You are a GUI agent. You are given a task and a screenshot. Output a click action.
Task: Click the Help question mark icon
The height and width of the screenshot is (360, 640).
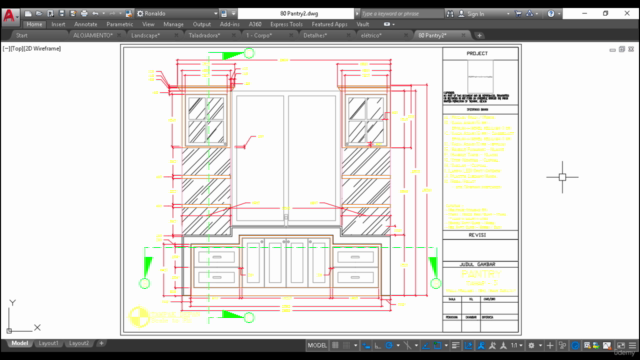pos(551,13)
